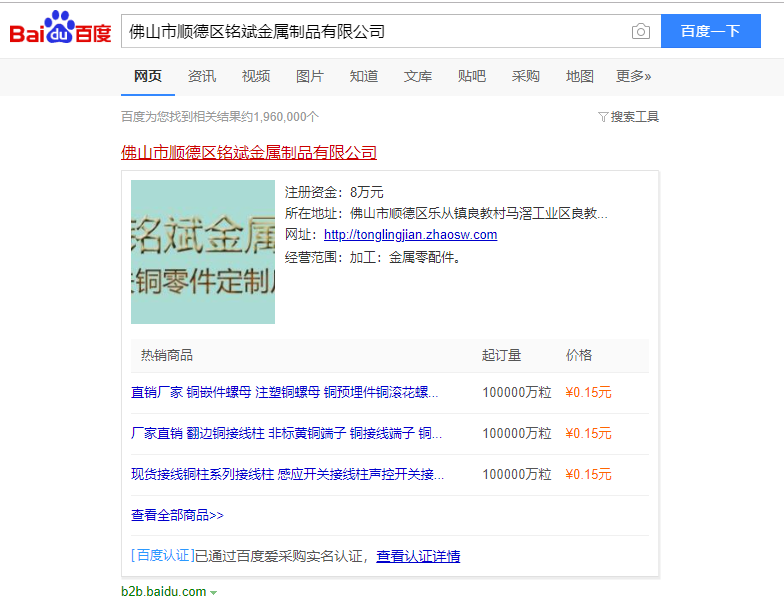Switch to the 文库 tab
Viewport: 784px width, 600px height.
(418, 76)
